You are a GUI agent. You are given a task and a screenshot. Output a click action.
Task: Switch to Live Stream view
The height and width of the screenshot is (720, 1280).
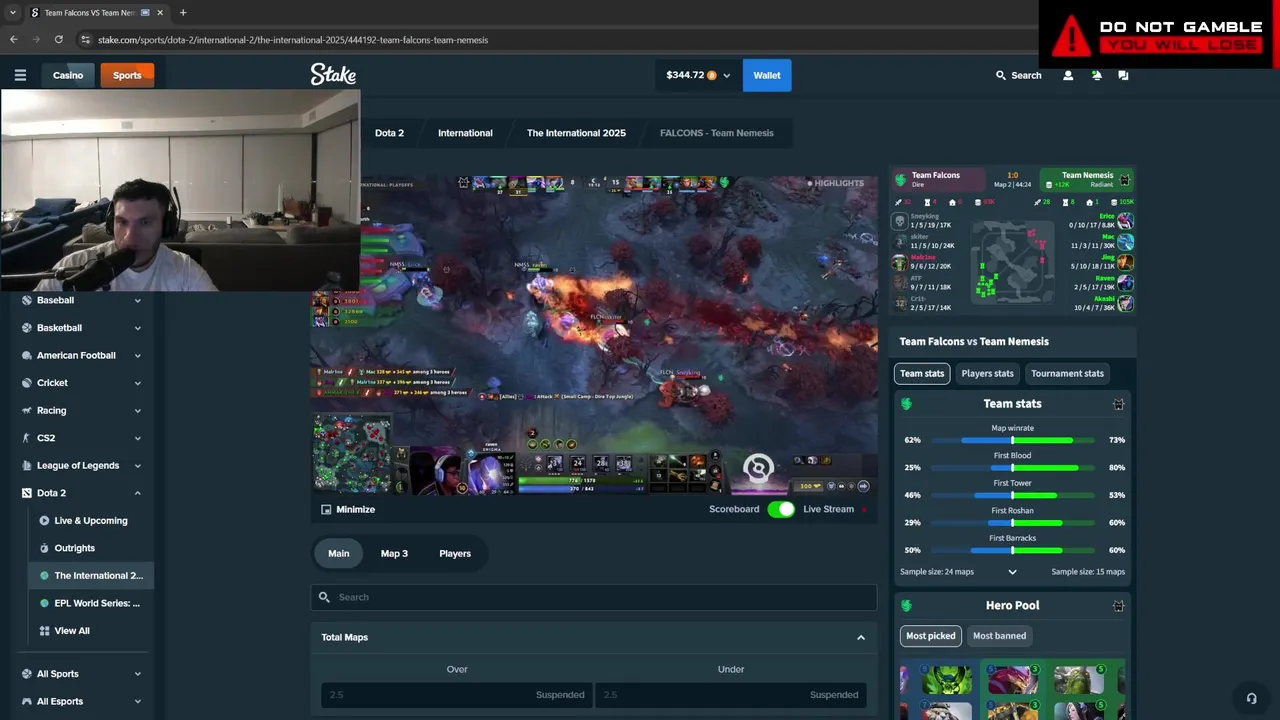[x=828, y=509]
